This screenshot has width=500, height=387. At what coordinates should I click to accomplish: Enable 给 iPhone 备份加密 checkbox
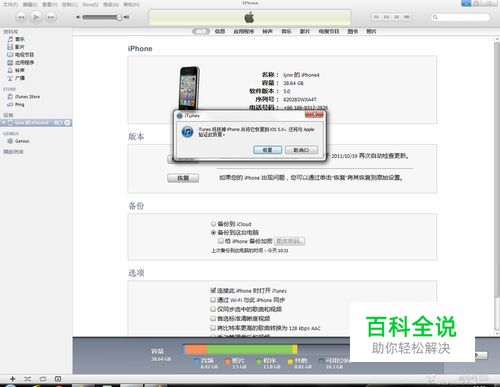[221, 241]
